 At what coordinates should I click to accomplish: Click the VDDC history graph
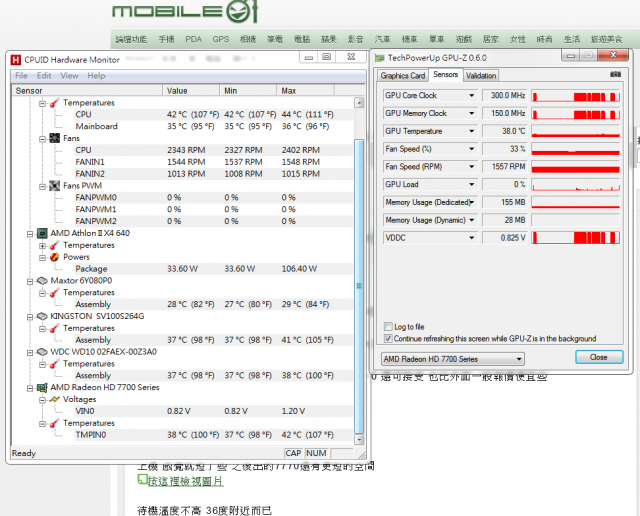click(x=576, y=238)
